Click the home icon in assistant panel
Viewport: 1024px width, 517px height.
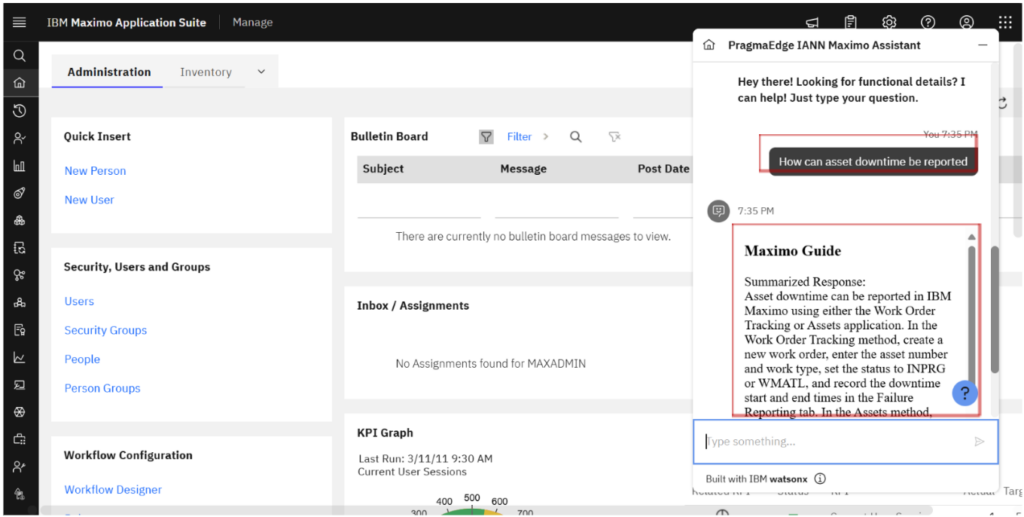[x=709, y=45]
